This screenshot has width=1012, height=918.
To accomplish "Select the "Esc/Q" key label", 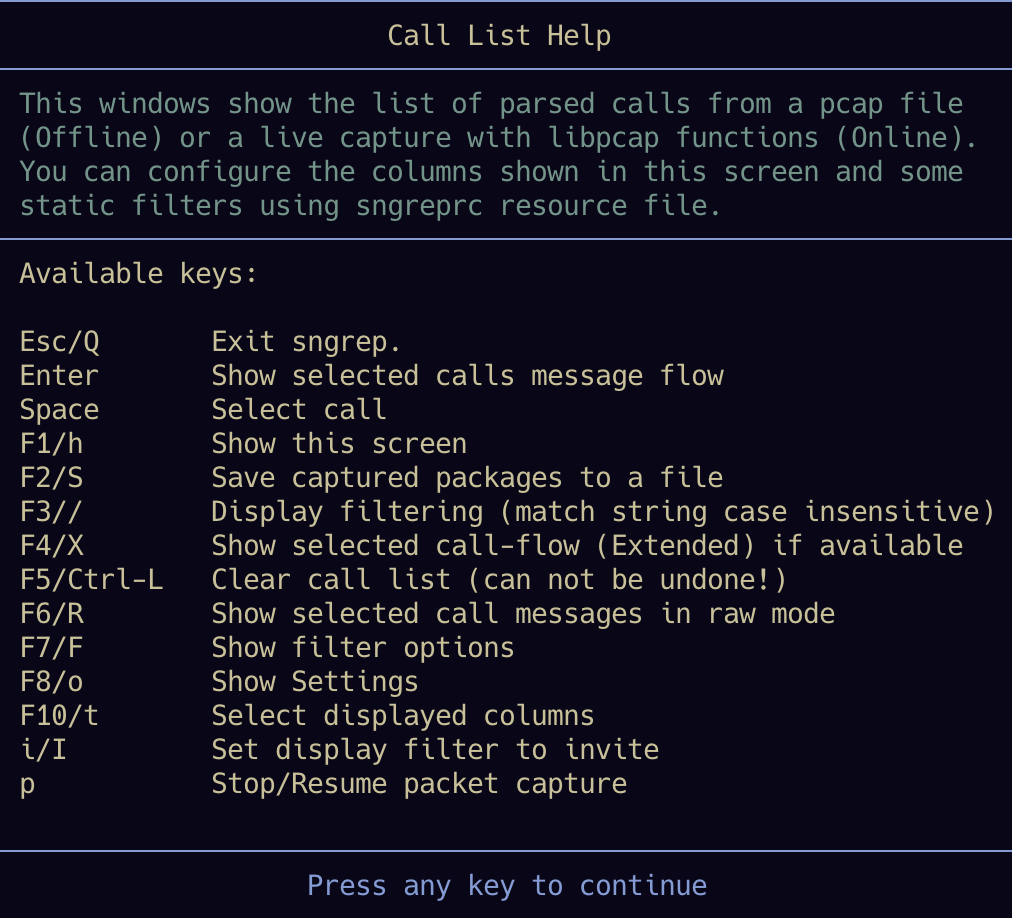I will 59,342.
